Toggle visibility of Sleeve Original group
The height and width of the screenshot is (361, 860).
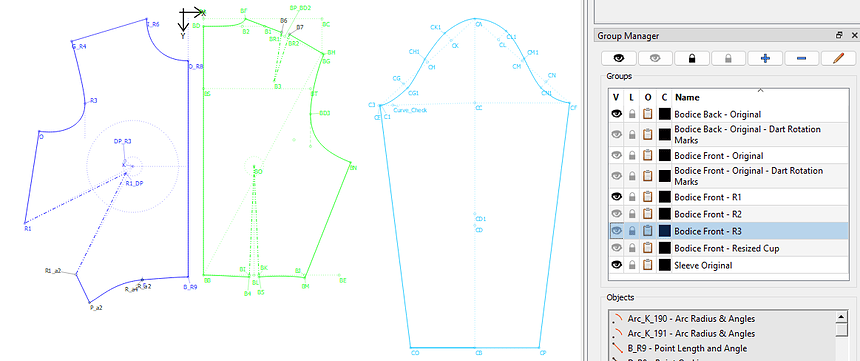coord(616,265)
